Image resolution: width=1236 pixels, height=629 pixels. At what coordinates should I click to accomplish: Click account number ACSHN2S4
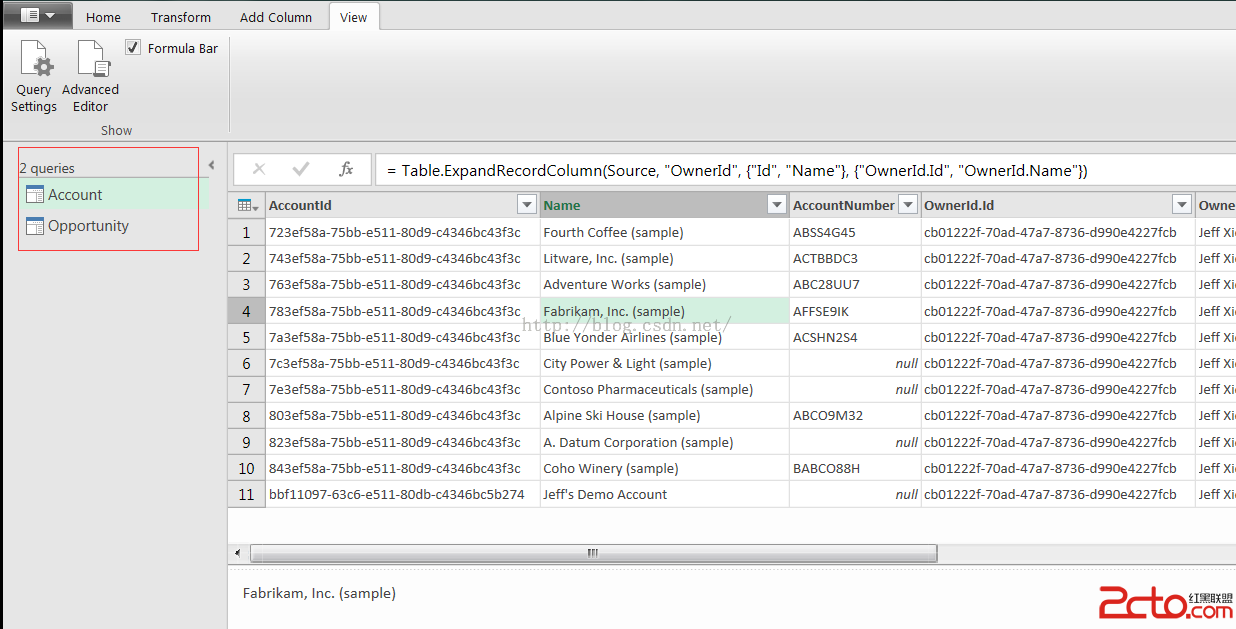click(x=855, y=337)
